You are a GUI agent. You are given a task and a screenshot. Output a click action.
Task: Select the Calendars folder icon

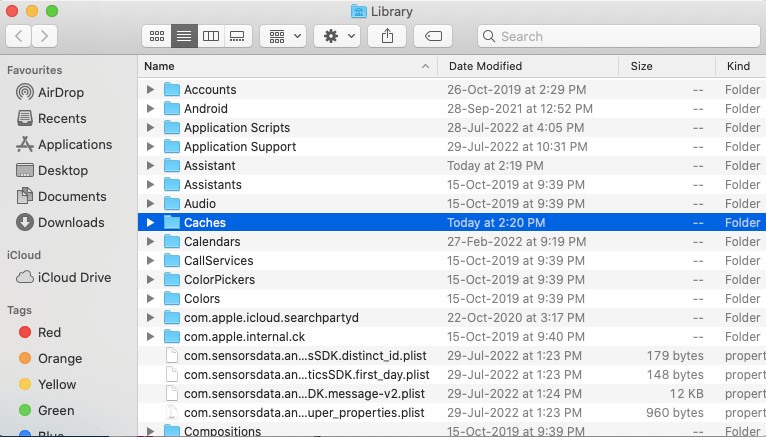(171, 242)
